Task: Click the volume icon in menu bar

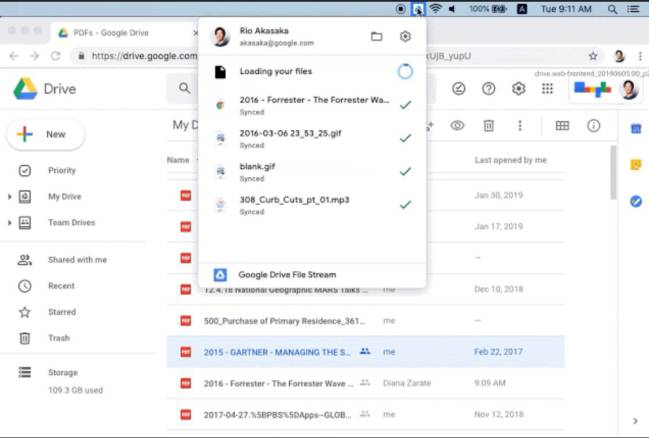Action: 452,9
